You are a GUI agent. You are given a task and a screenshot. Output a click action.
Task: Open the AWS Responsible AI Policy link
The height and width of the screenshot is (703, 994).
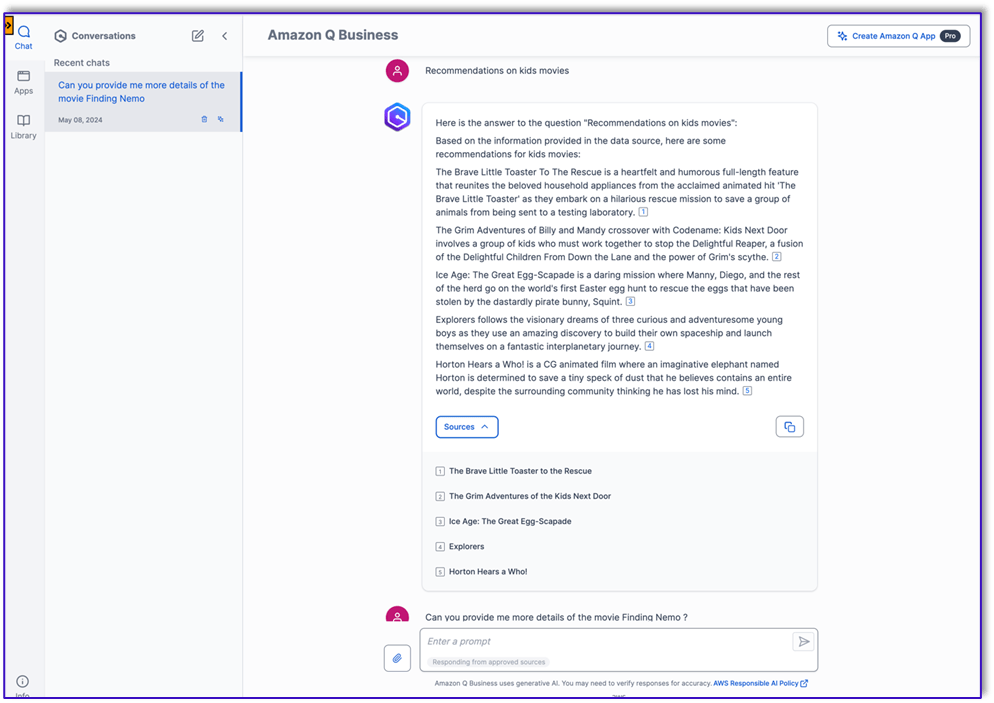click(760, 683)
